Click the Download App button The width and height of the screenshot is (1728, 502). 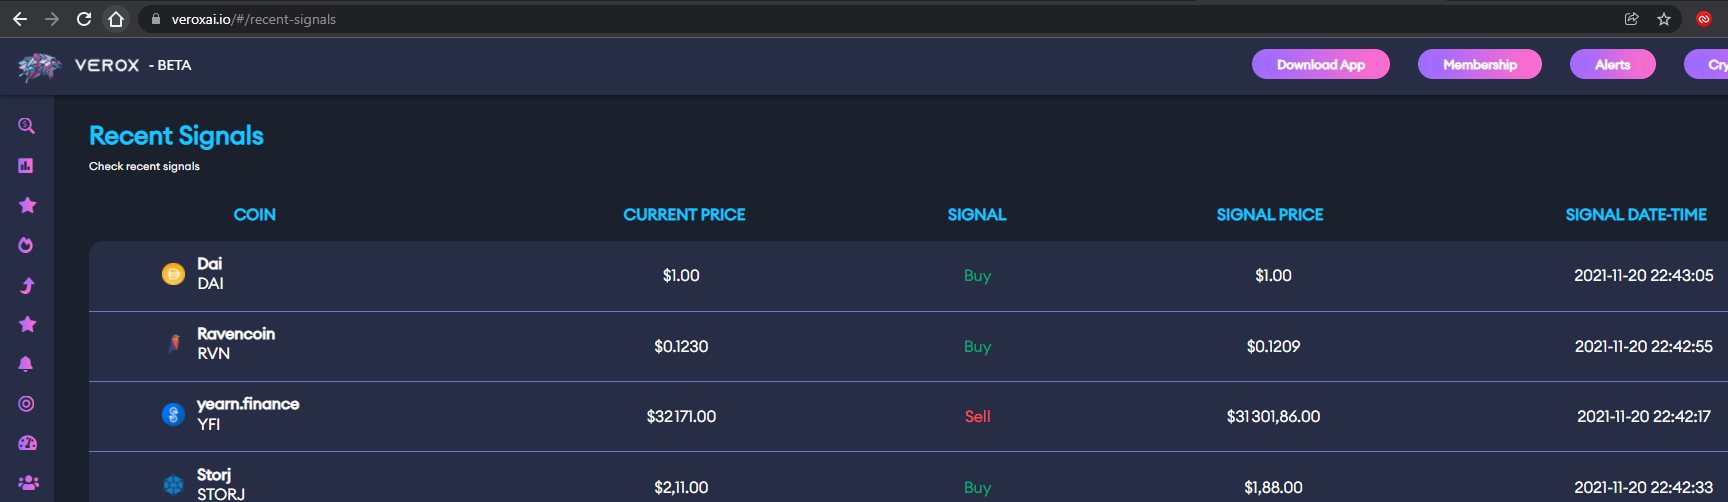(x=1320, y=64)
